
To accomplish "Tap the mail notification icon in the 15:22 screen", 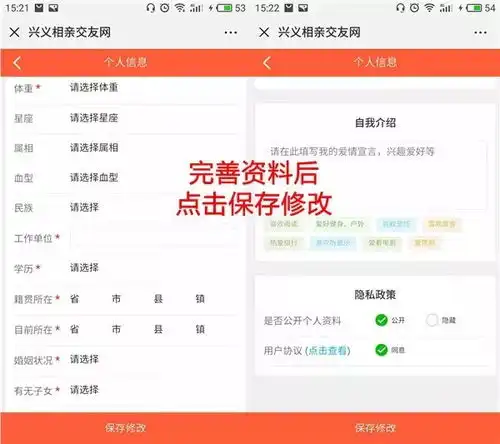I will tap(289, 8).
